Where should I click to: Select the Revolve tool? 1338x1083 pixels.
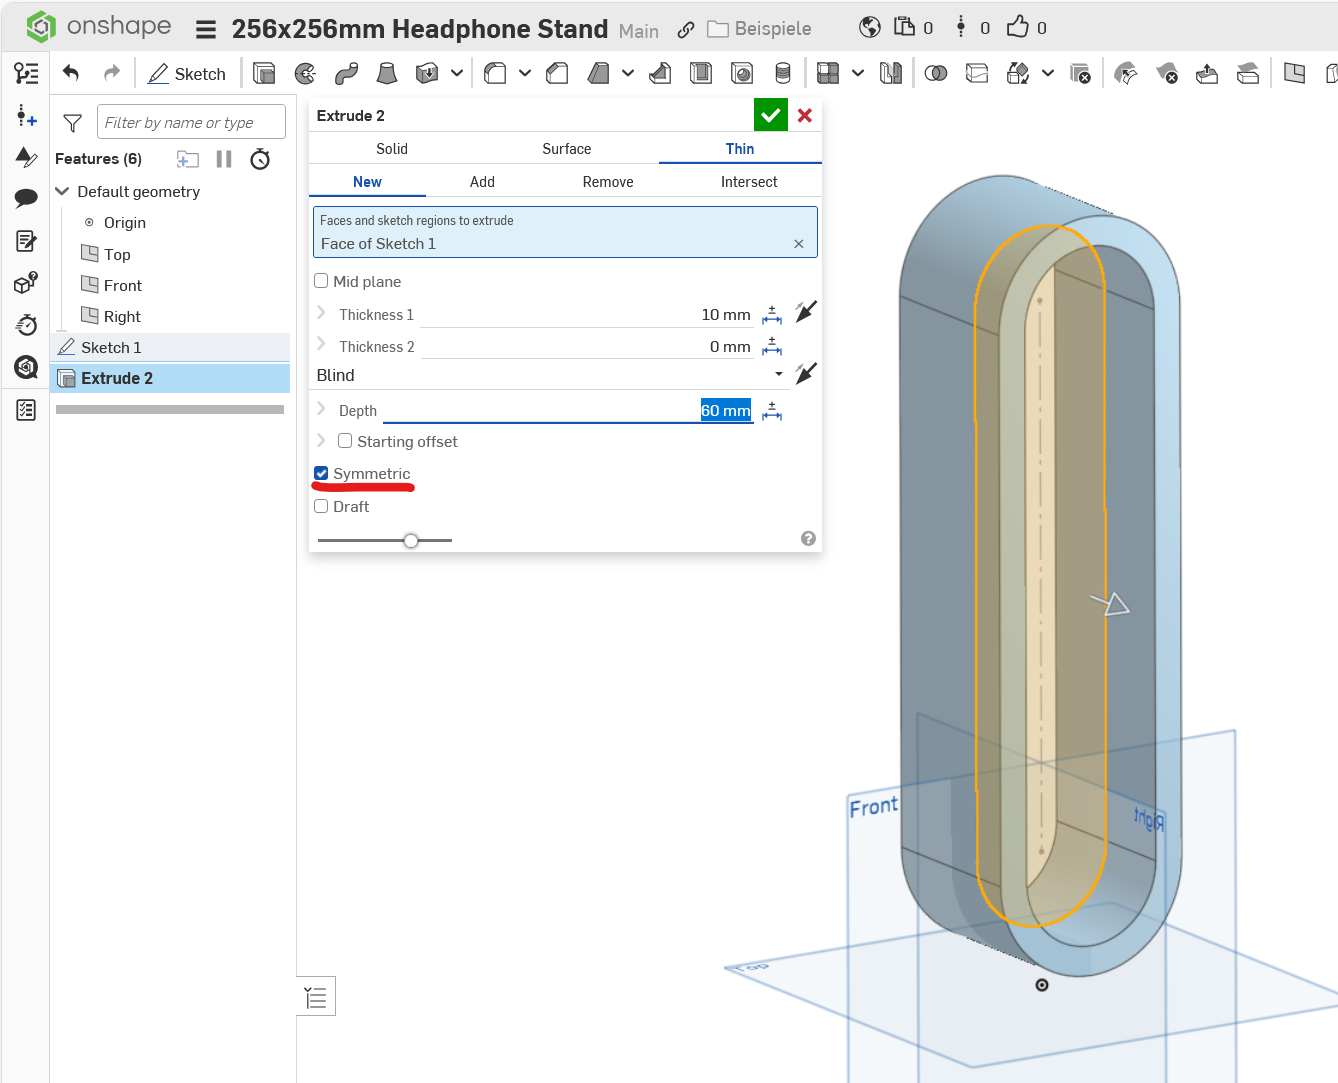click(x=305, y=73)
